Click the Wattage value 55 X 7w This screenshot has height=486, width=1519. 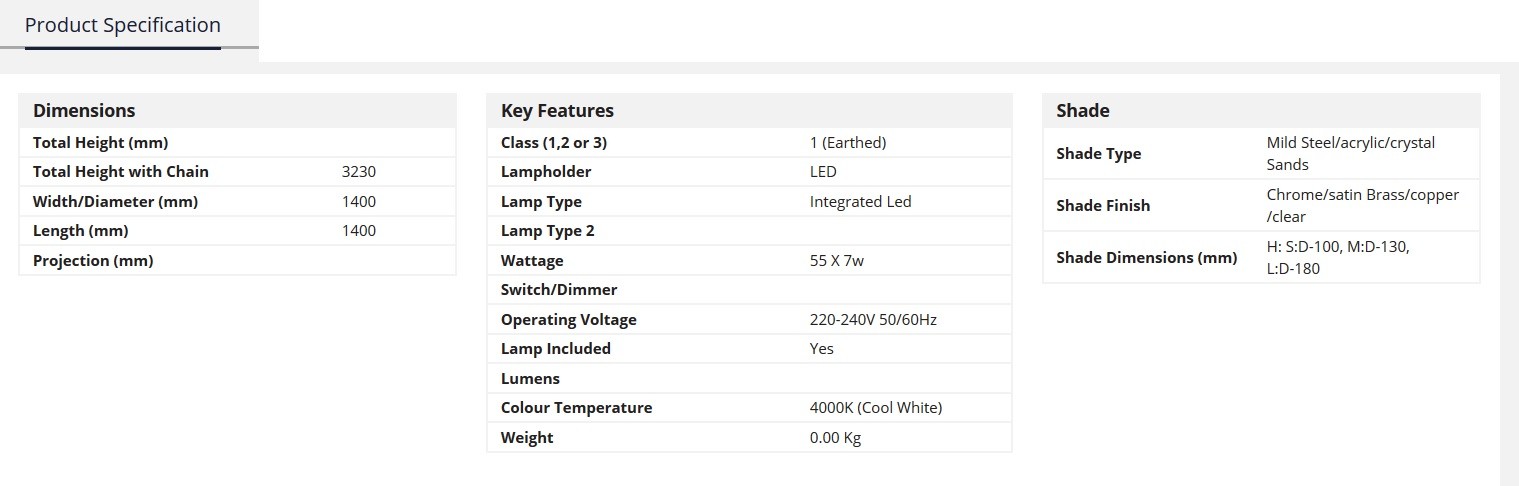point(837,261)
